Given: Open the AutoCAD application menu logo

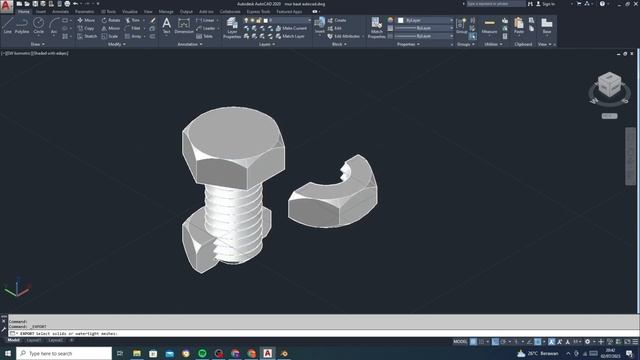Looking at the screenshot, I should tap(6, 6).
